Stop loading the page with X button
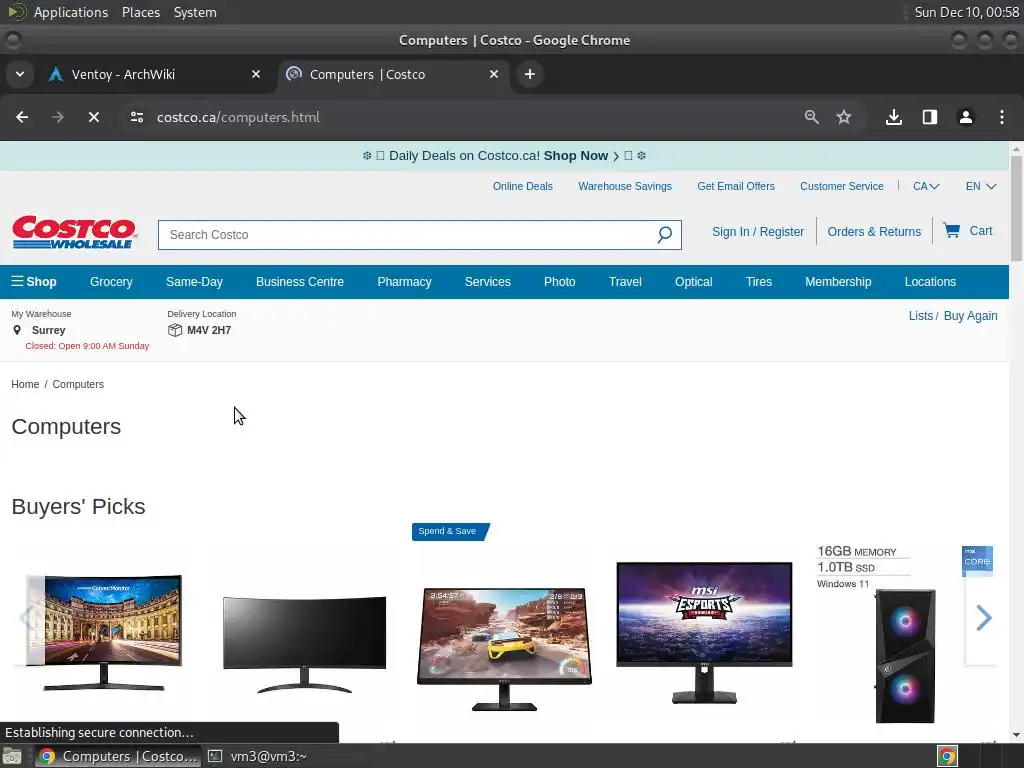 pos(94,118)
